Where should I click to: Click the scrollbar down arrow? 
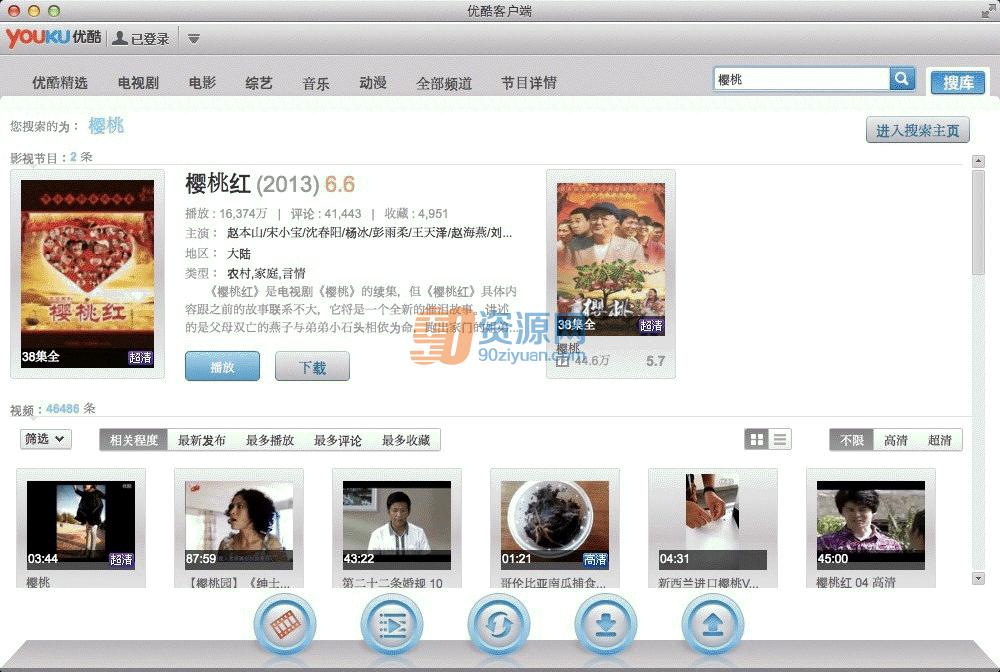[978, 578]
